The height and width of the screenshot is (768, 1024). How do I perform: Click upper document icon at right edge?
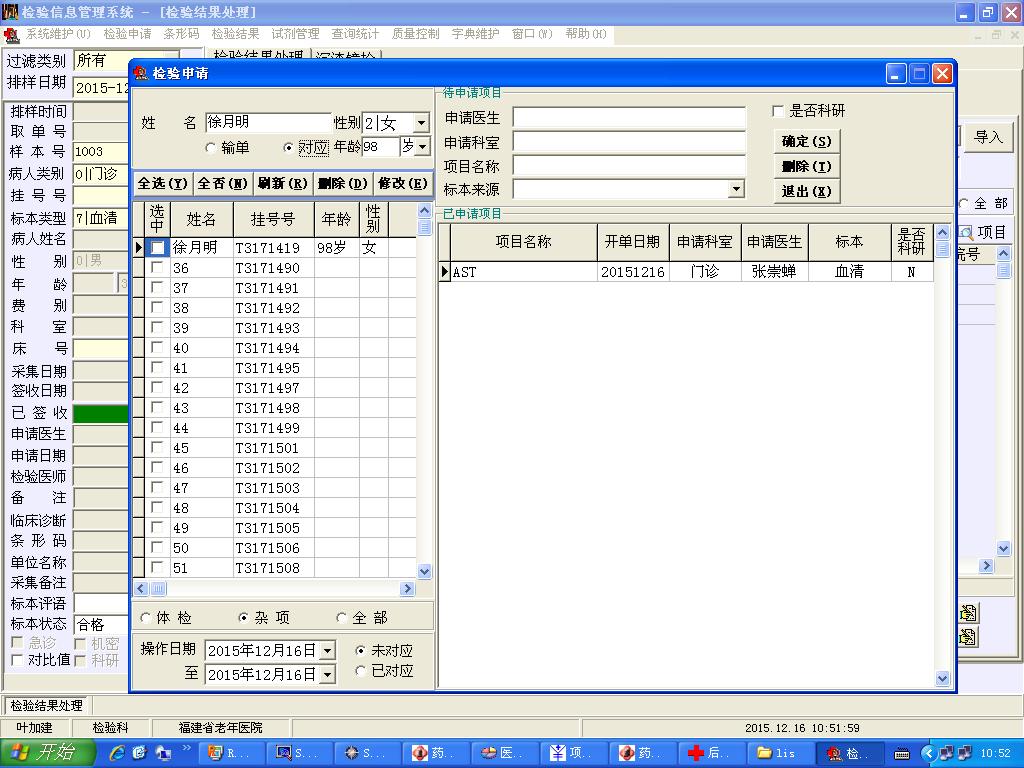[968, 613]
